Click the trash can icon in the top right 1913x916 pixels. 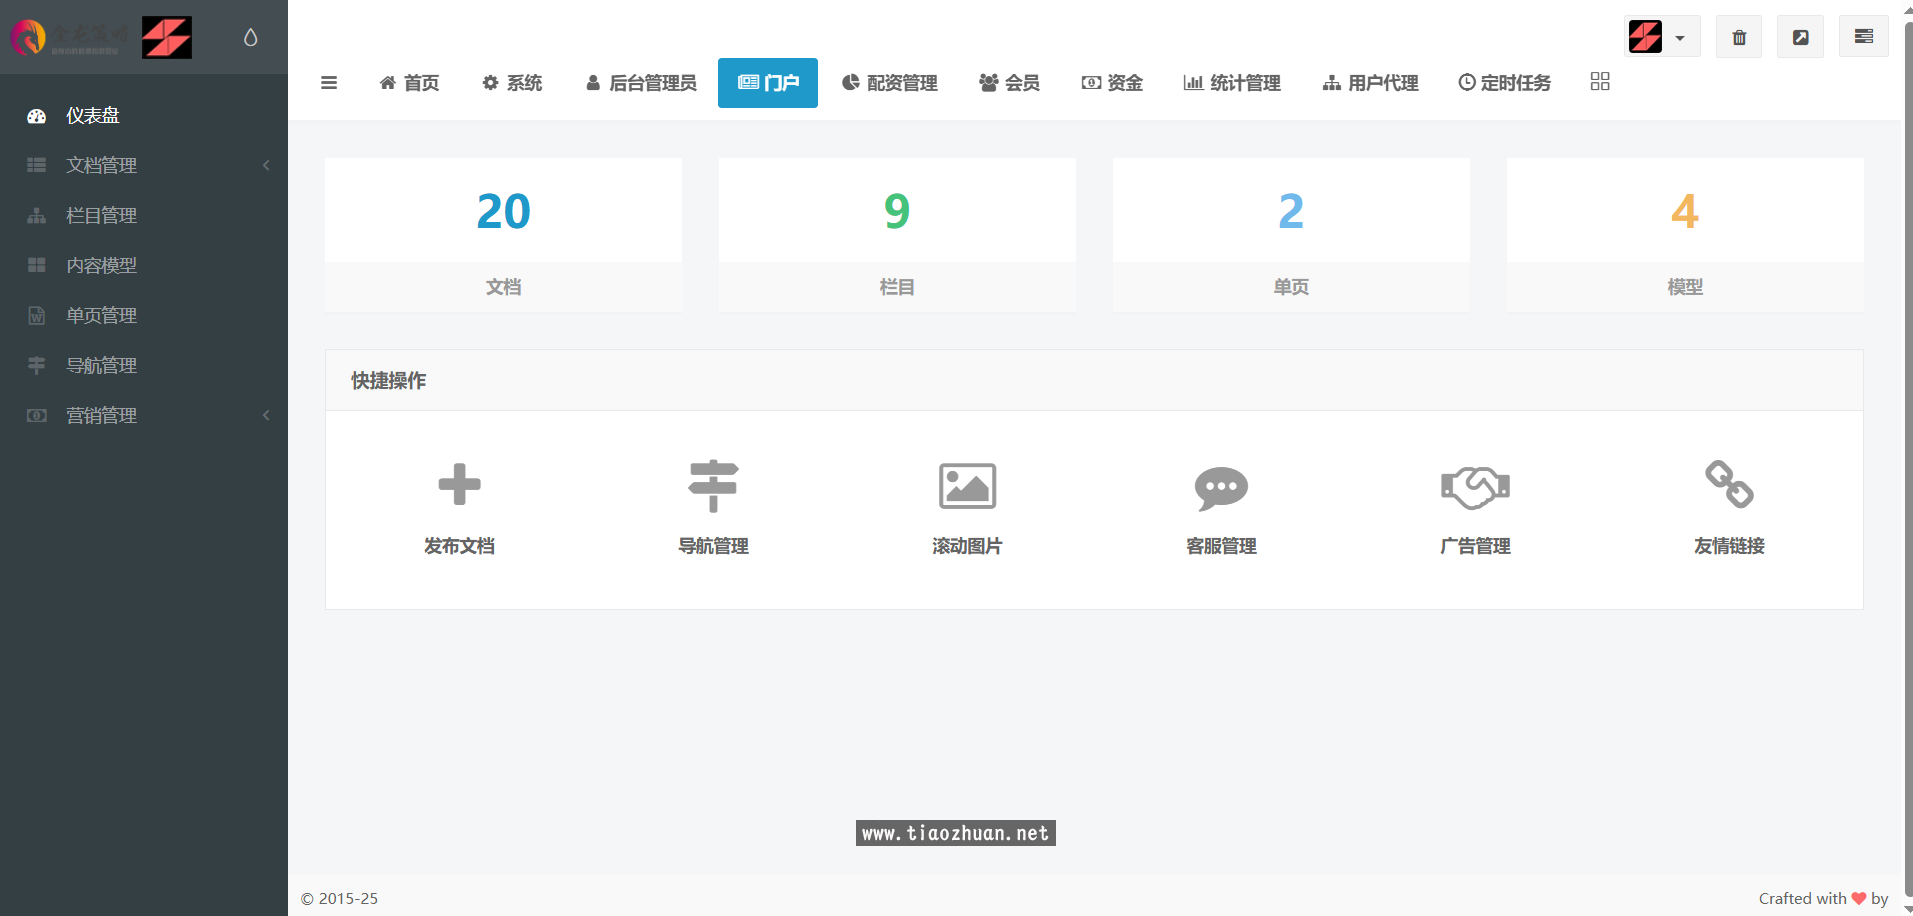(x=1739, y=36)
